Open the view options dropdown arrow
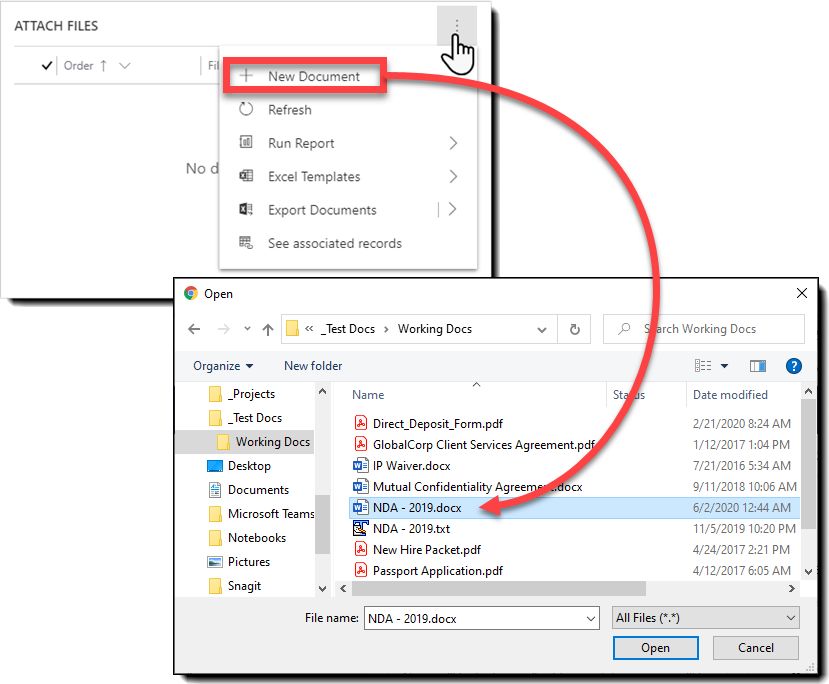Viewport: 829px width, 684px height. (x=724, y=366)
